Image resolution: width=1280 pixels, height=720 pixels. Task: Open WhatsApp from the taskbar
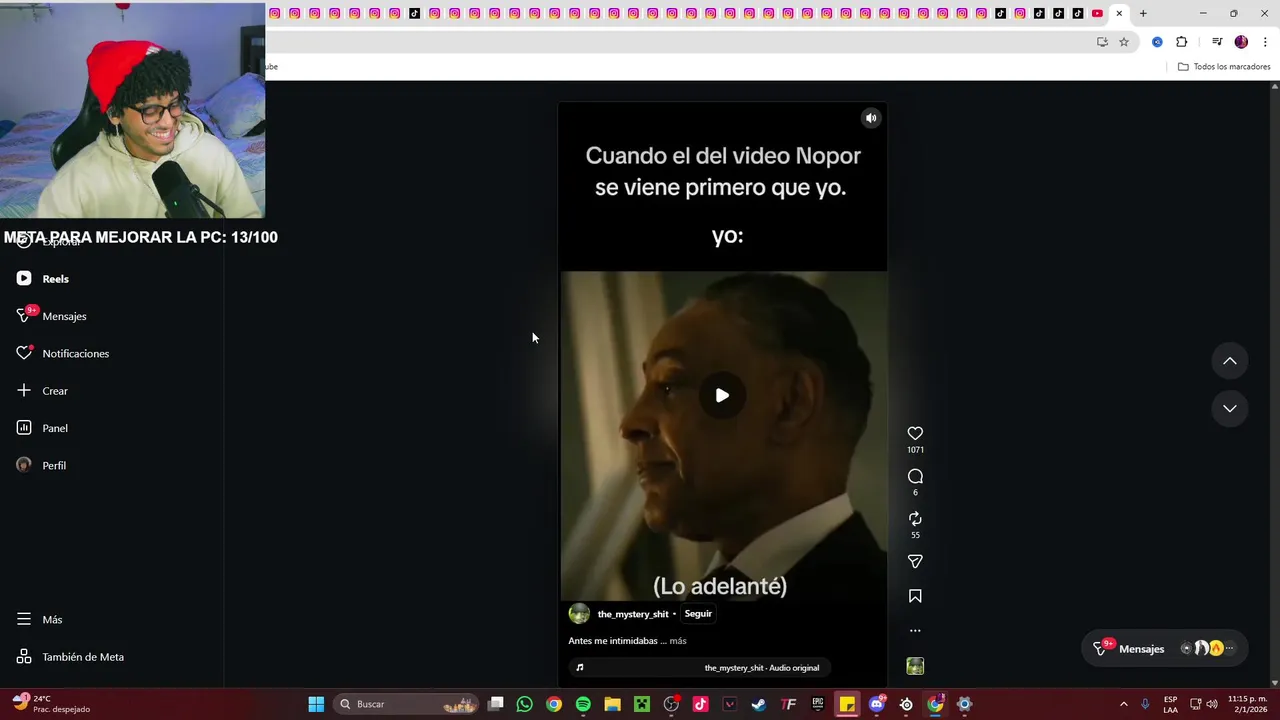(525, 704)
